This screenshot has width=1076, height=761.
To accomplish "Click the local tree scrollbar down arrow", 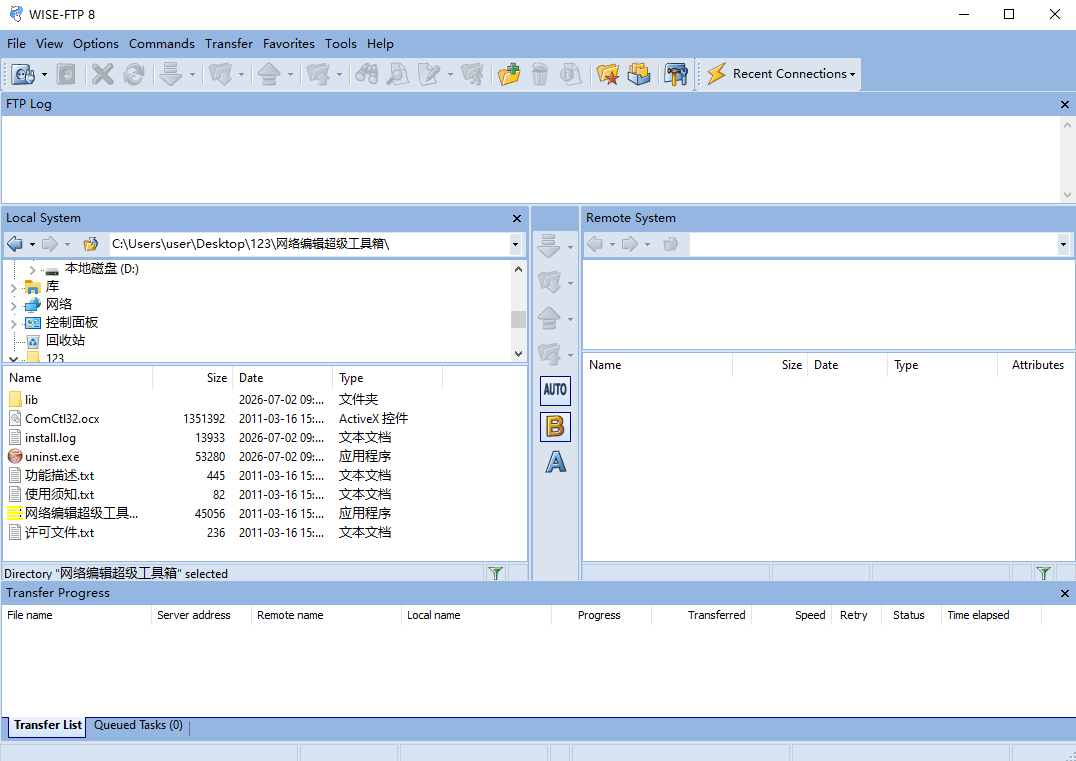I will [x=519, y=354].
